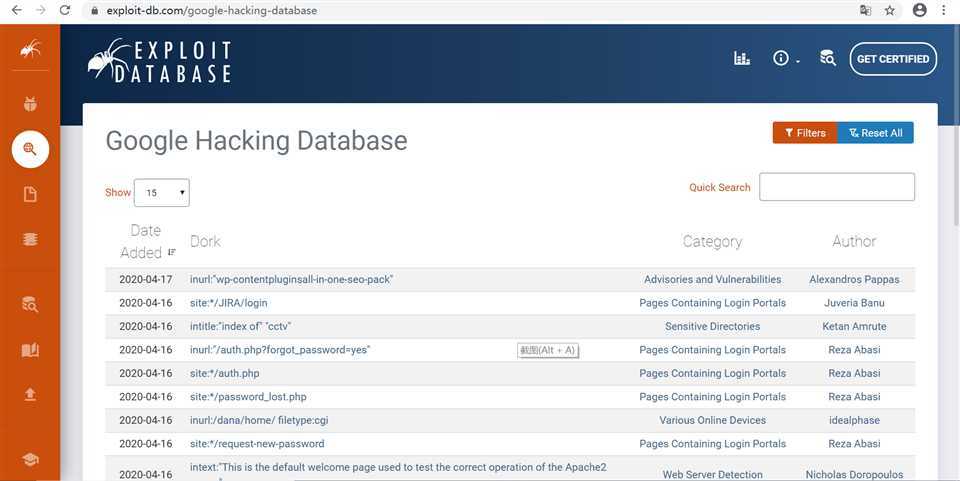
Task: Open dork site:*/JIRA/login
Action: pos(228,303)
